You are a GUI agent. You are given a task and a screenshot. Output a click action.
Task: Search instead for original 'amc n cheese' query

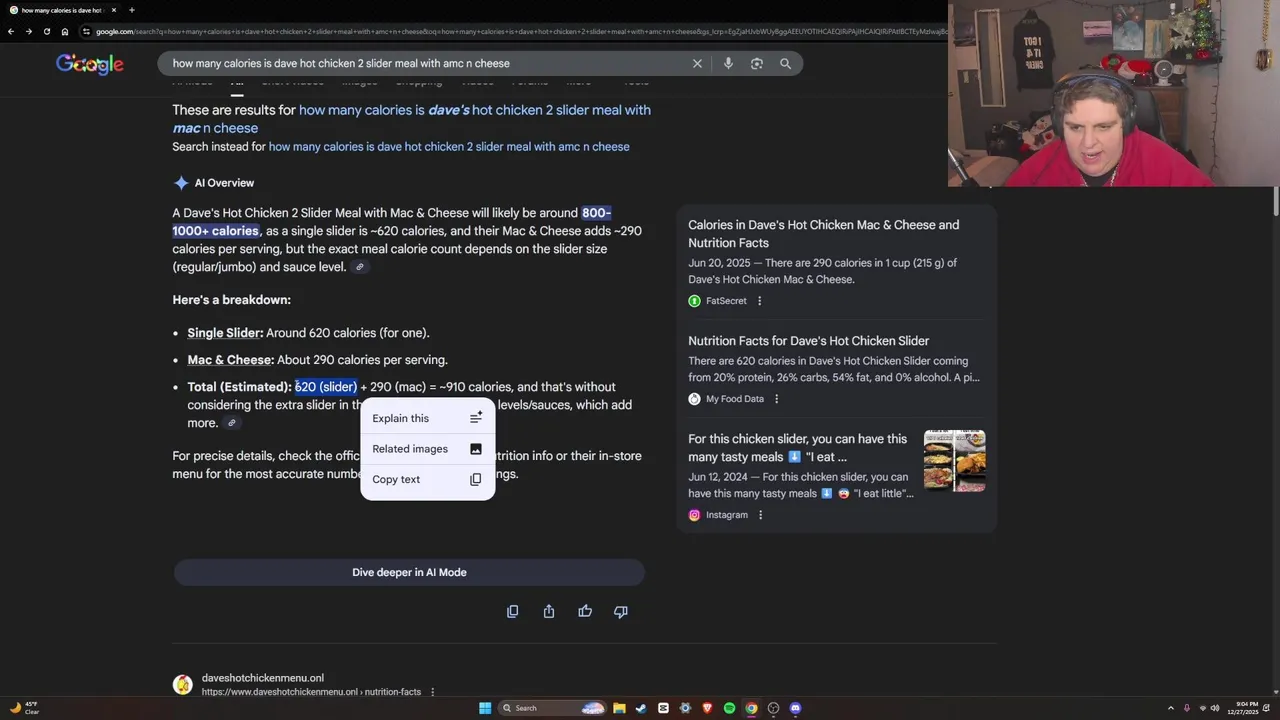[x=449, y=147]
